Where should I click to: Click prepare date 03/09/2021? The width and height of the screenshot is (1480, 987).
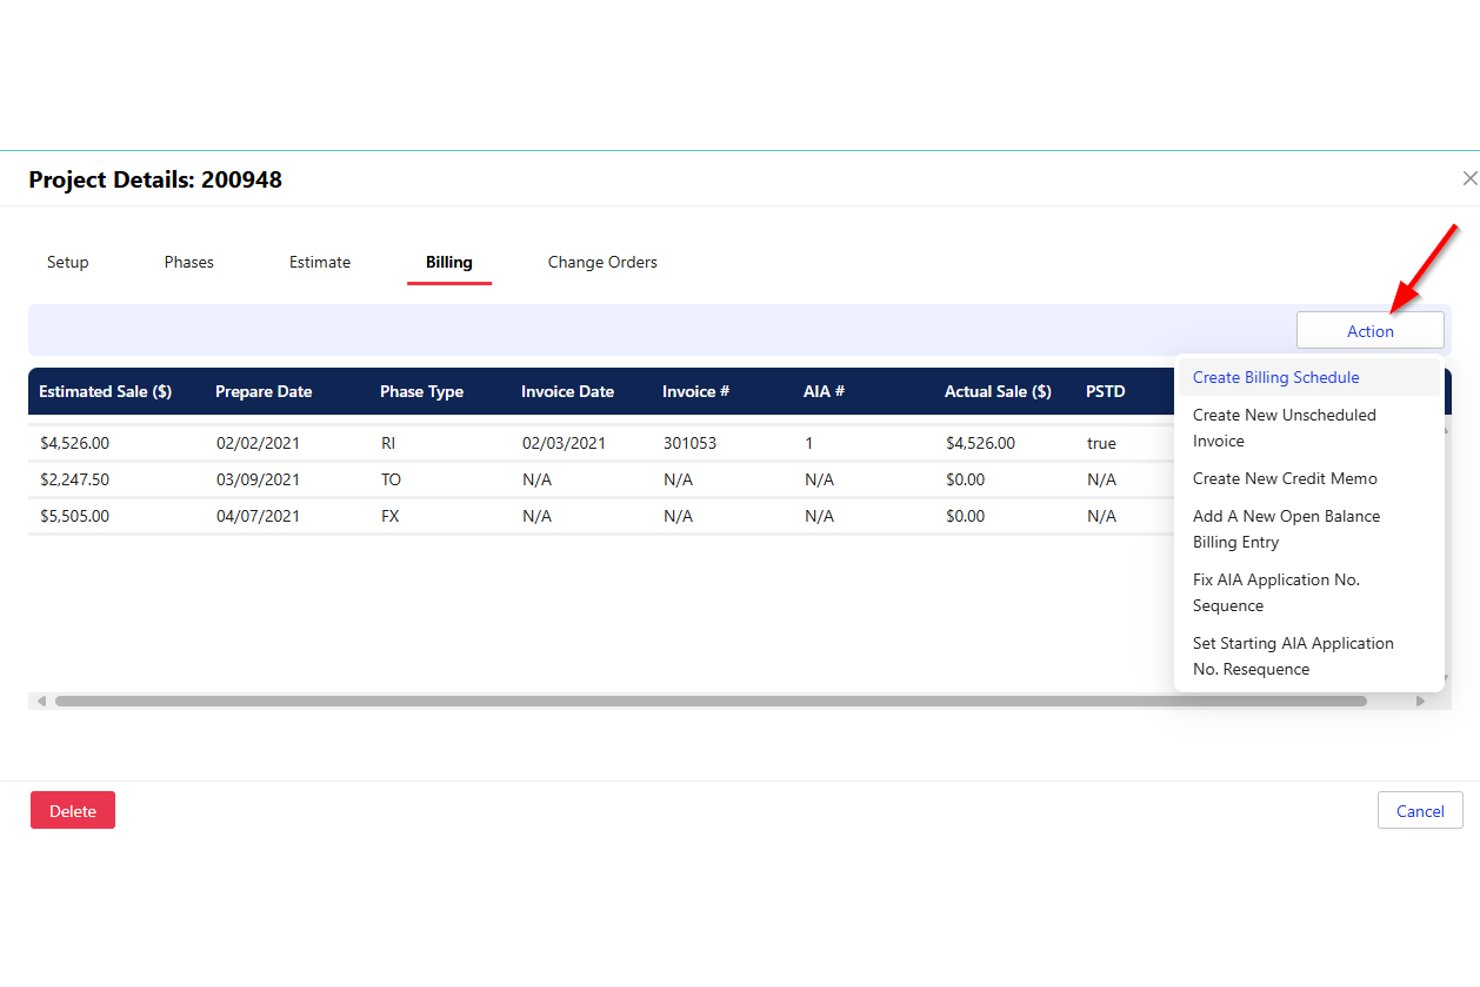coord(258,480)
